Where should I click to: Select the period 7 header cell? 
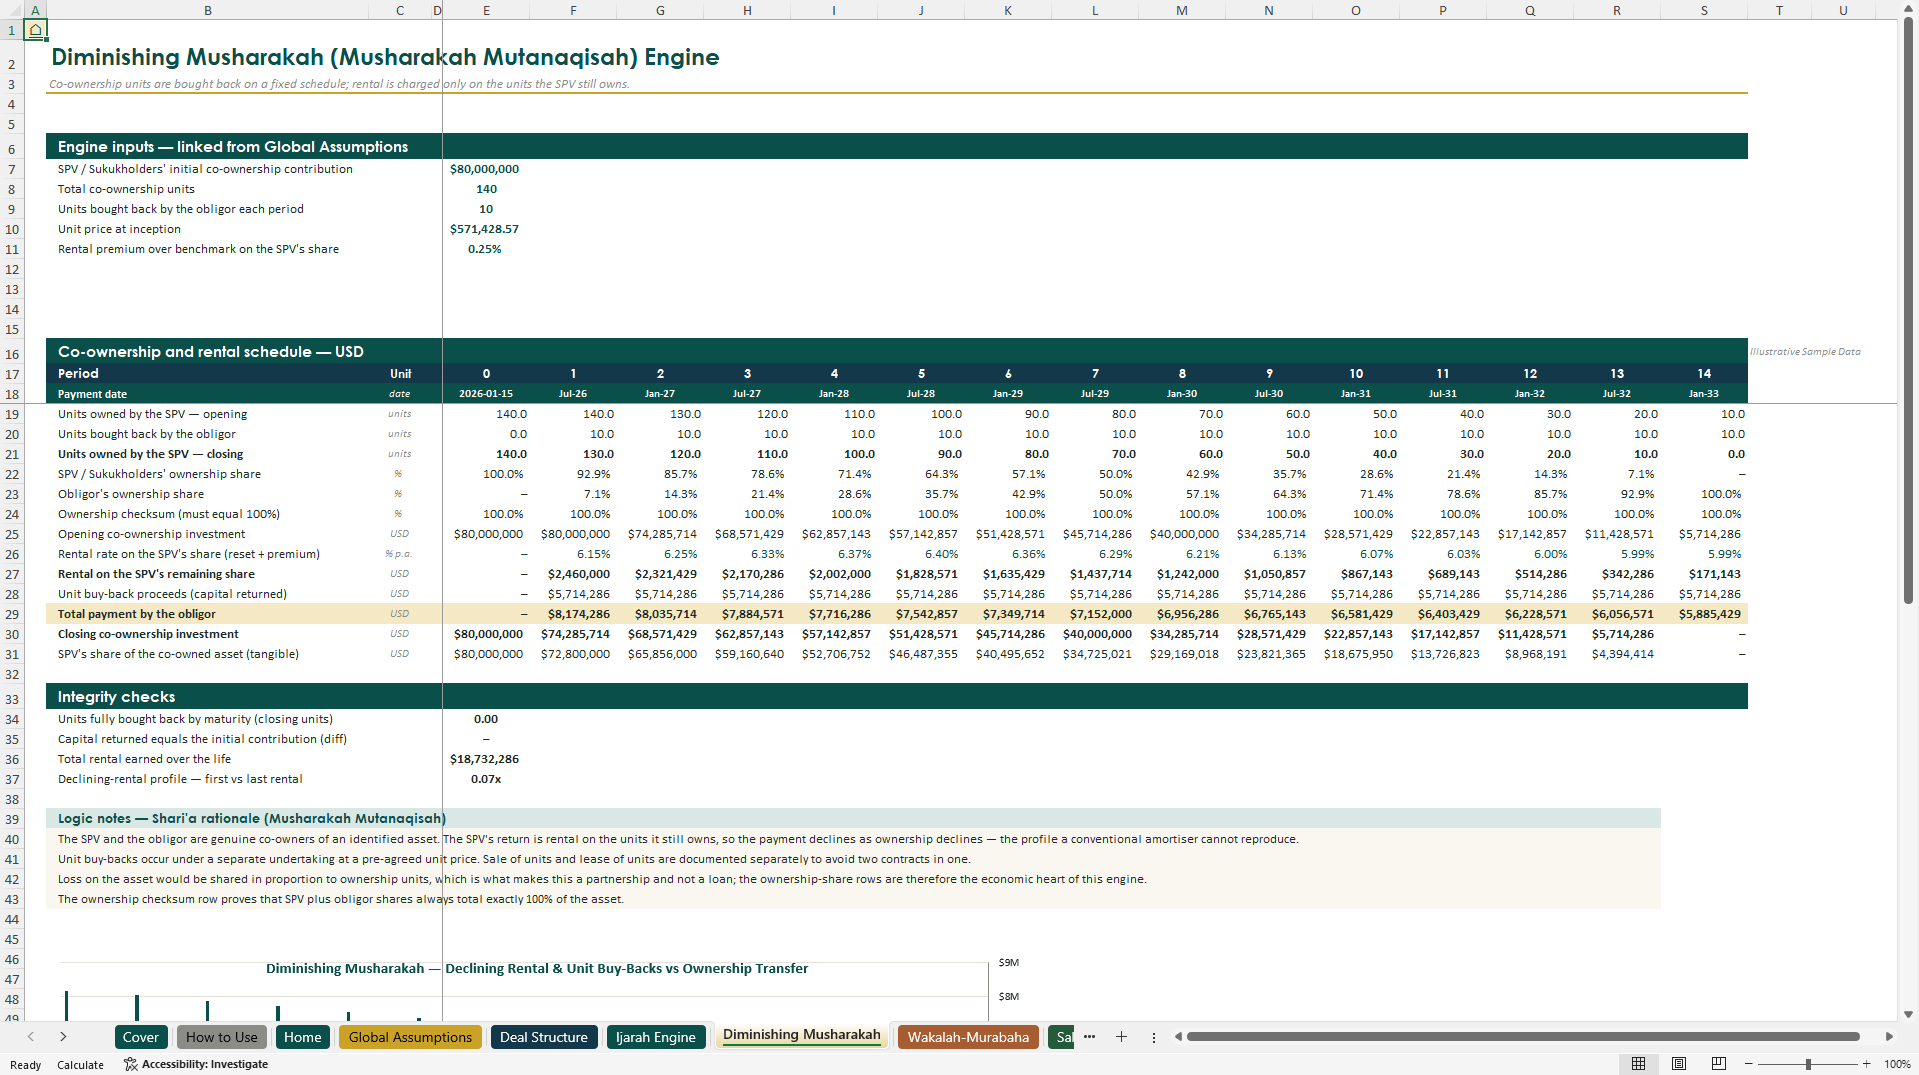pos(1095,373)
